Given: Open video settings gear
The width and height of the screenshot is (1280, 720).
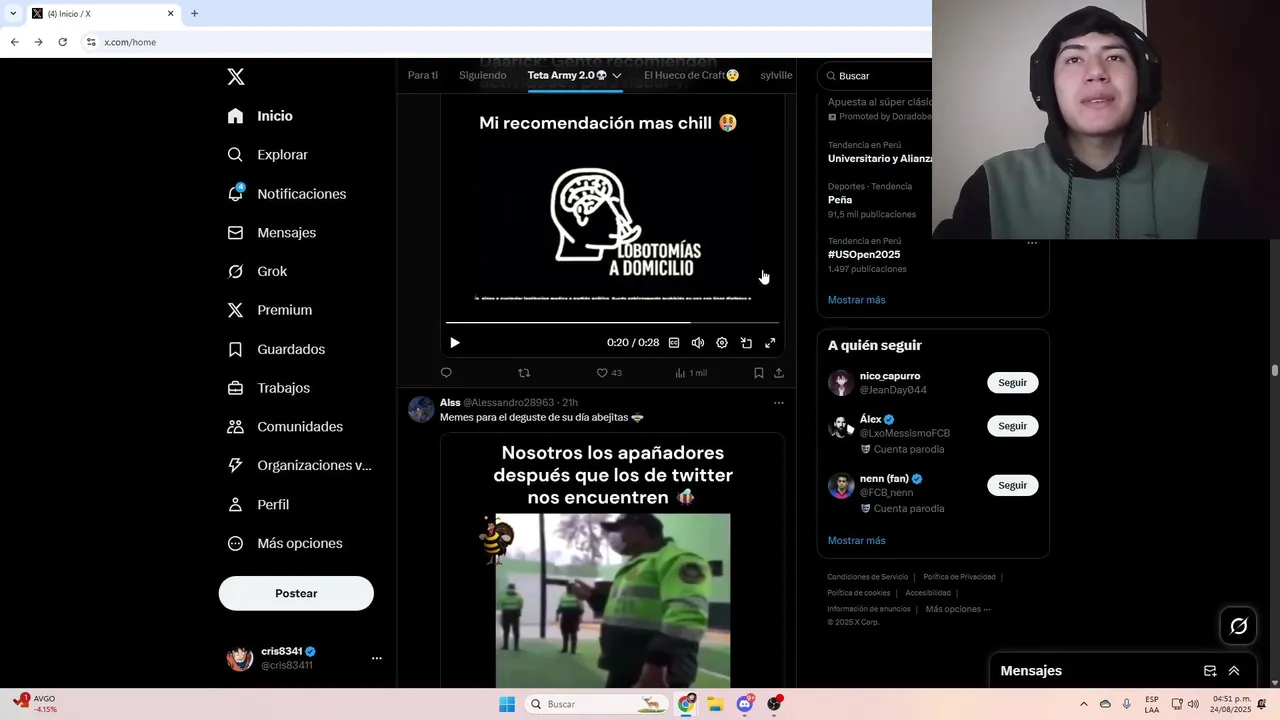Looking at the screenshot, I should coord(722,343).
